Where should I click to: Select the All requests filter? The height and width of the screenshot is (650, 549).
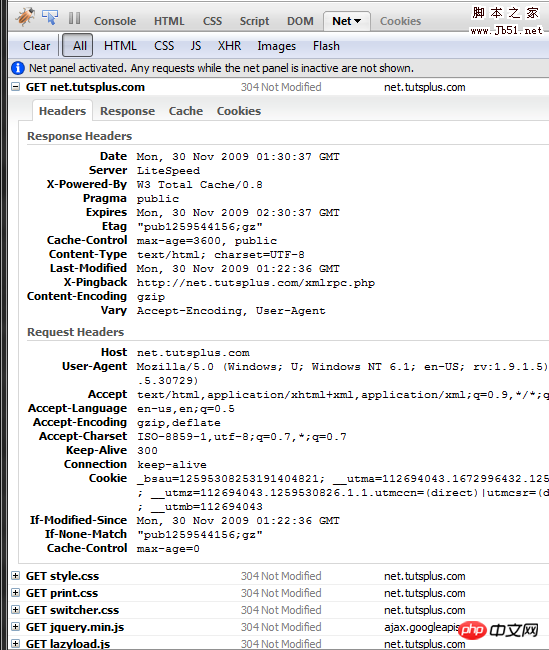tap(80, 46)
